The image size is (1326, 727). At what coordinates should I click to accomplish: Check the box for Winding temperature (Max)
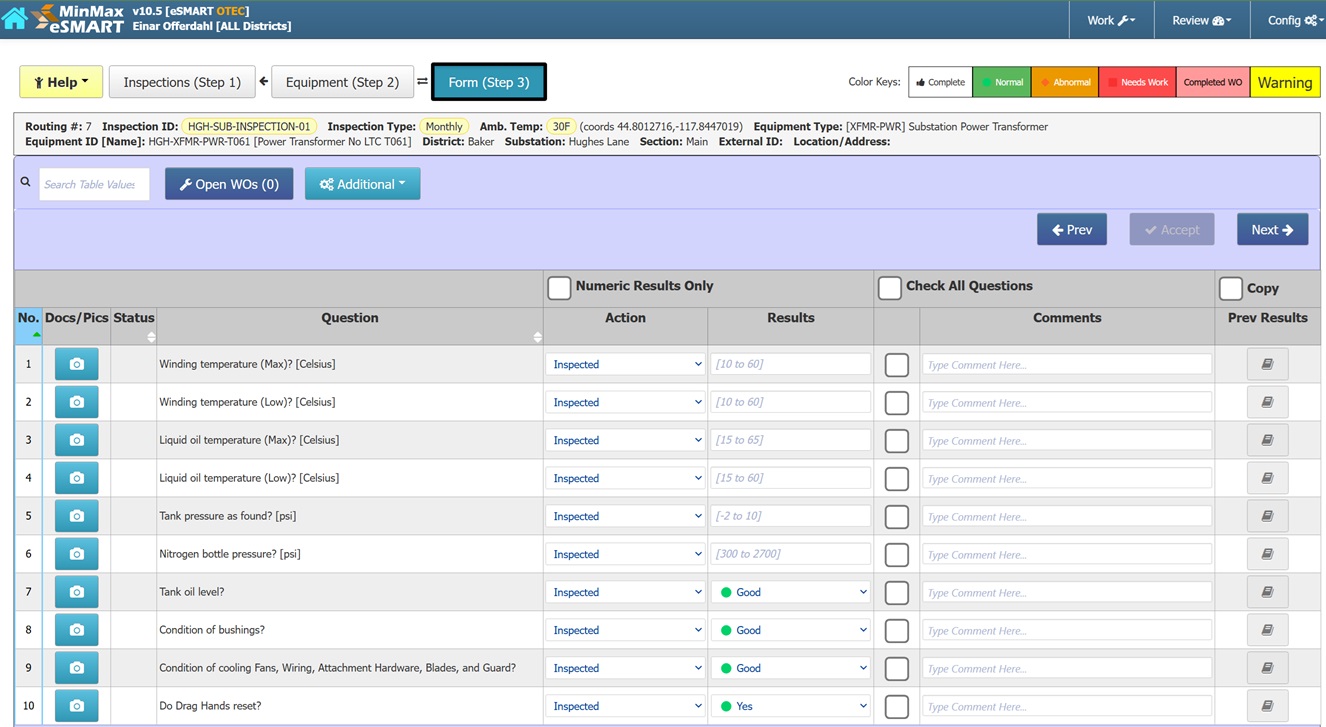[x=897, y=365]
